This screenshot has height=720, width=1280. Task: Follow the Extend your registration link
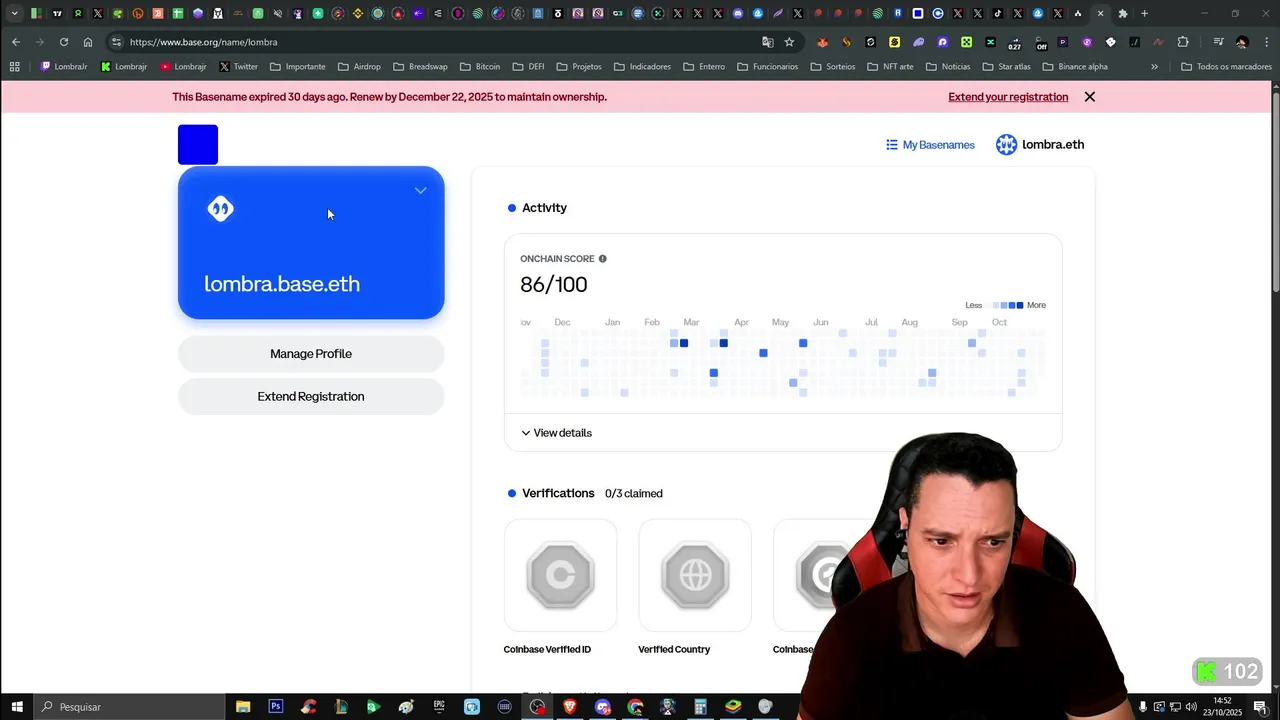pyautogui.click(x=1008, y=97)
